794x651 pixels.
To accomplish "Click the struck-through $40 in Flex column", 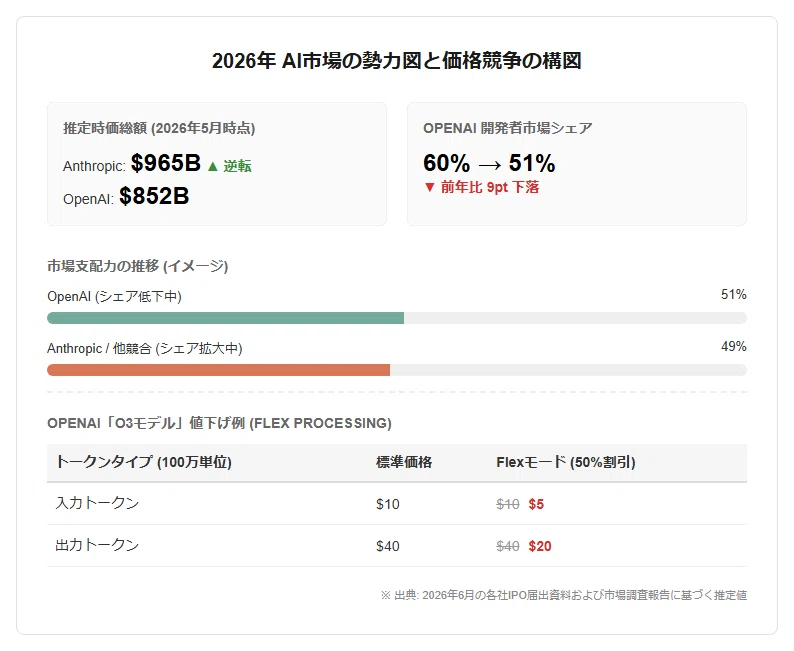I will [x=508, y=546].
